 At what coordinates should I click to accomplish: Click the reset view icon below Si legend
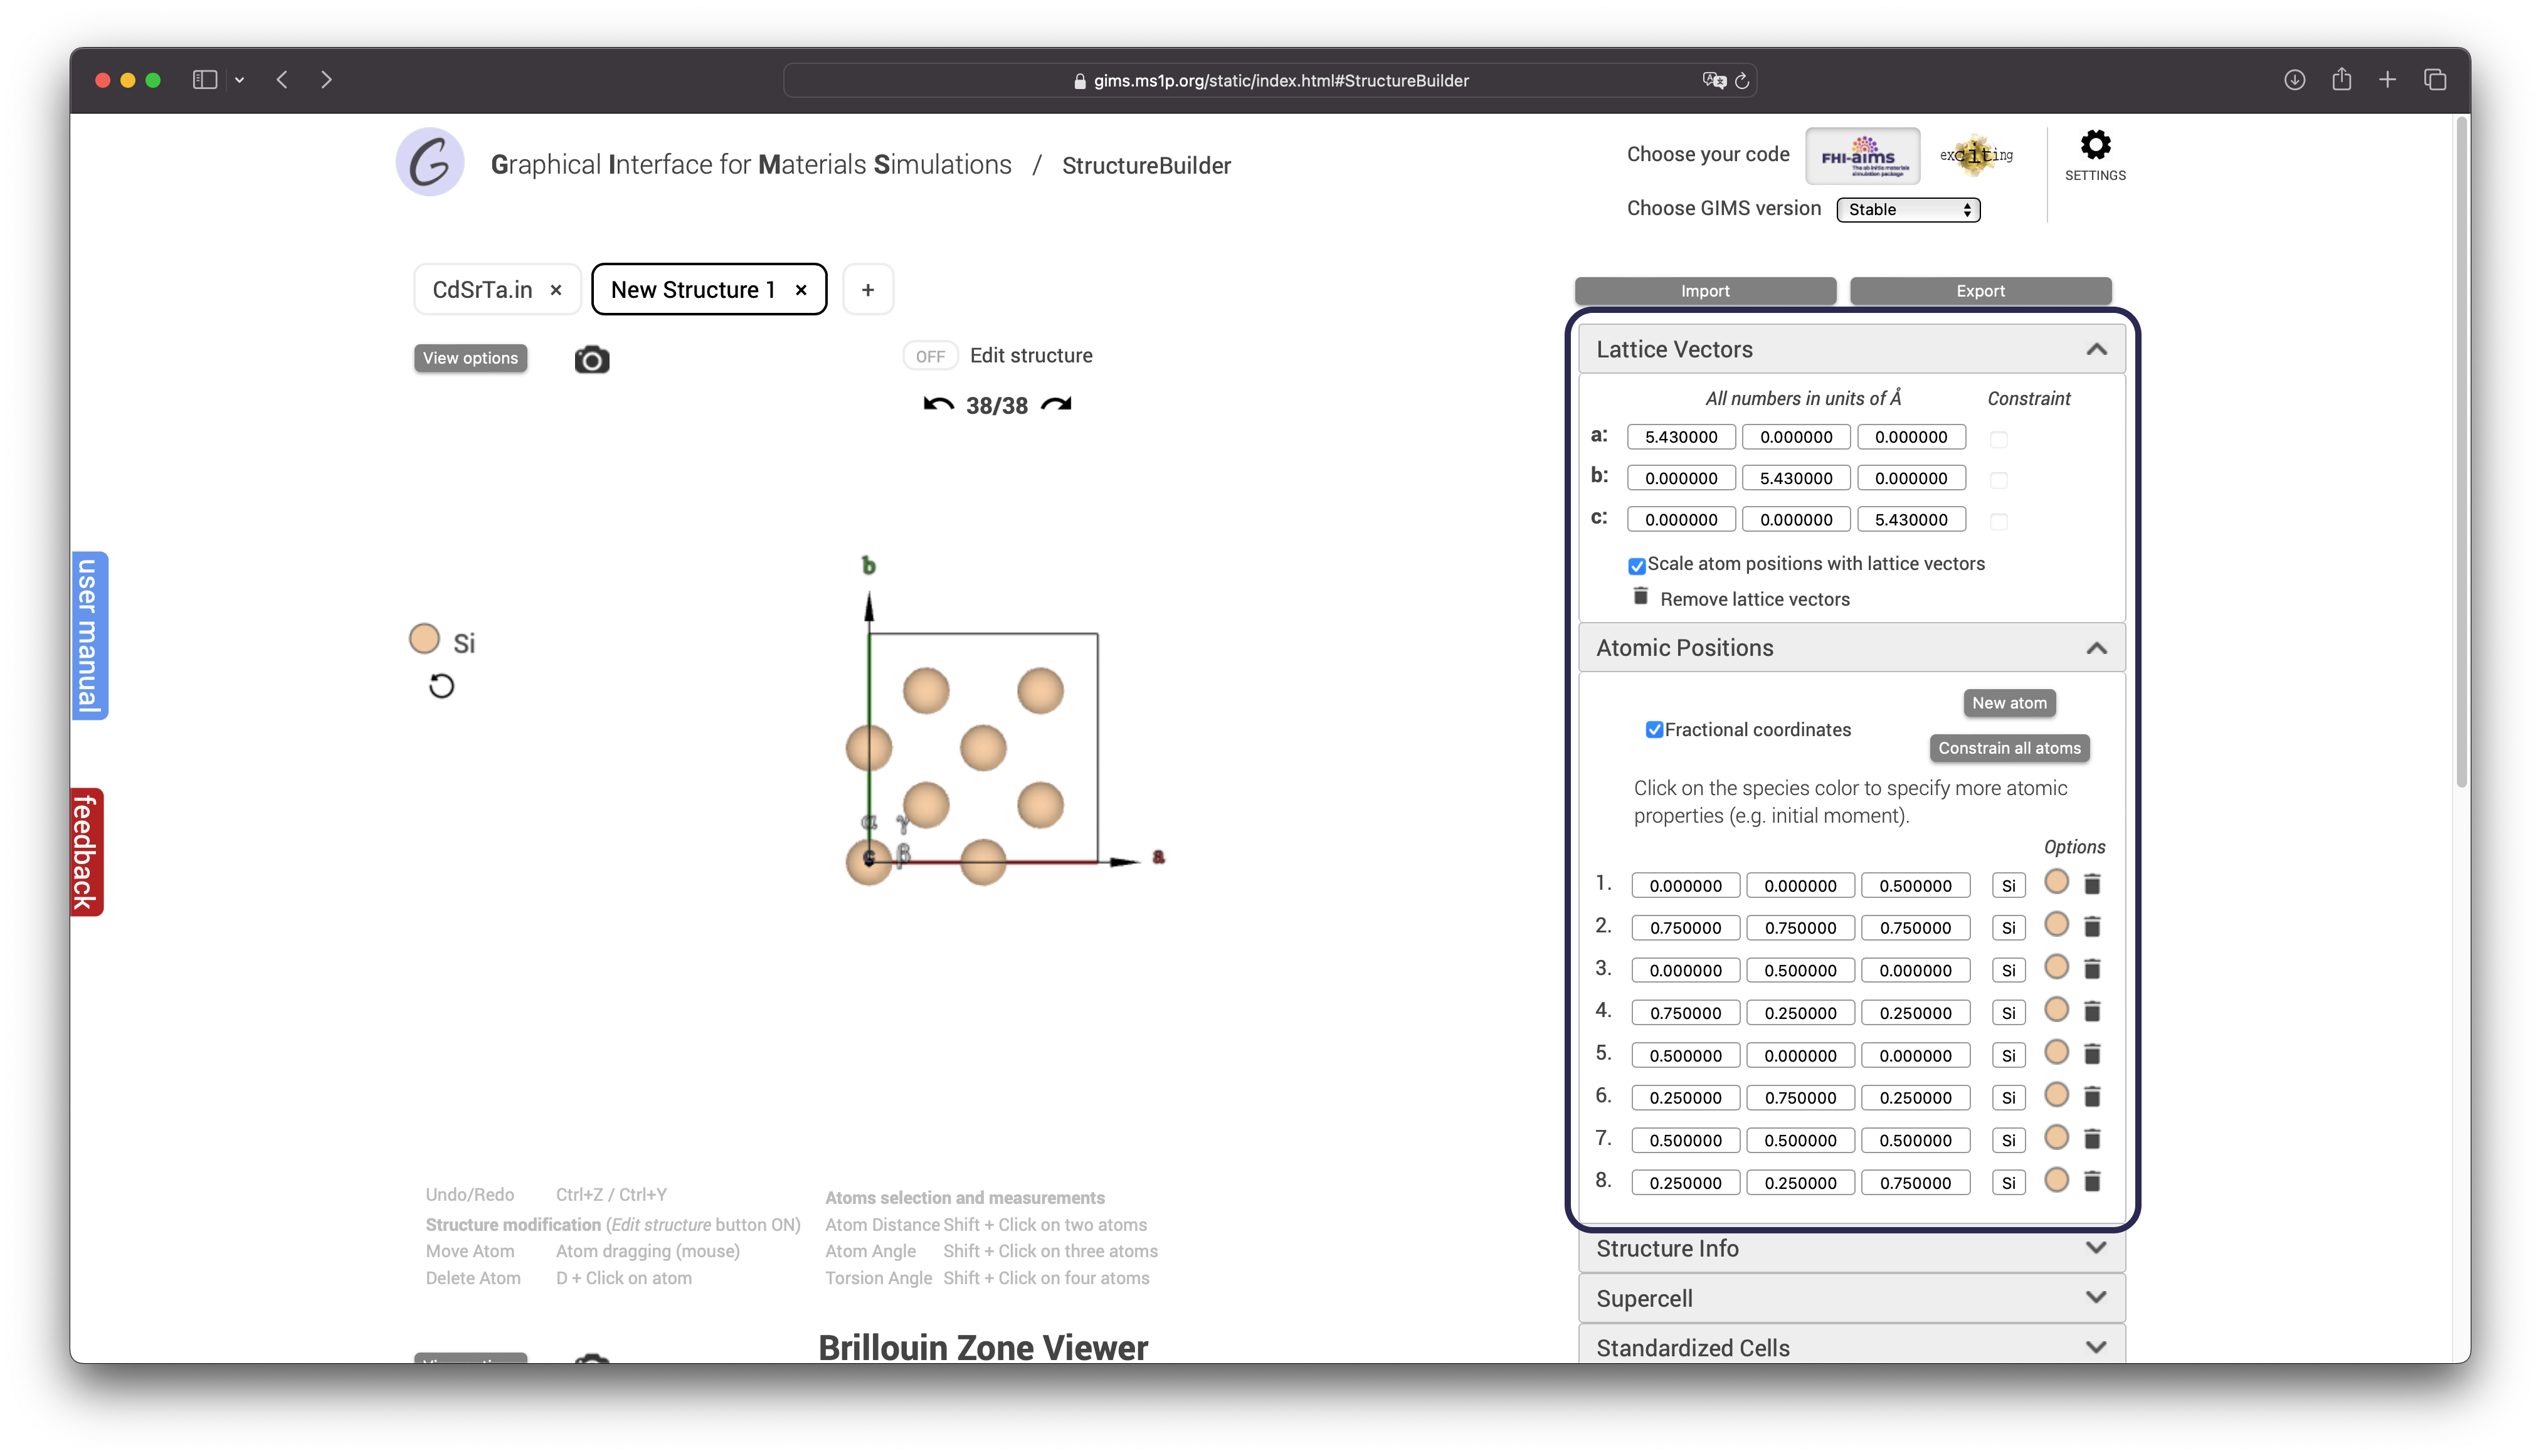pos(441,686)
